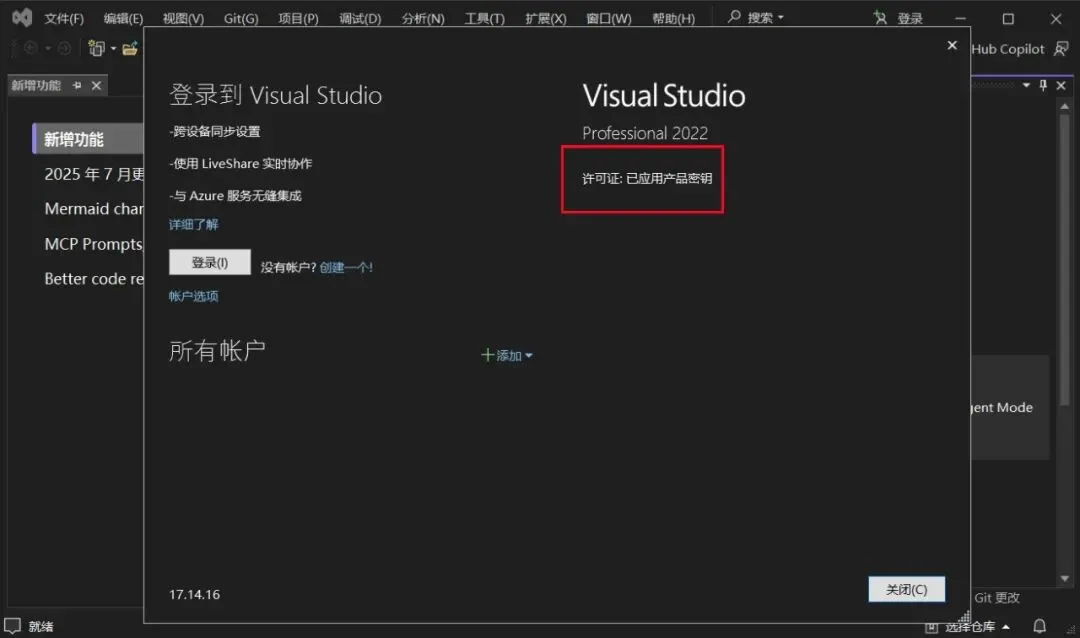Click the Agent Mode card in right panel
This screenshot has height=638, width=1080.
point(1010,407)
